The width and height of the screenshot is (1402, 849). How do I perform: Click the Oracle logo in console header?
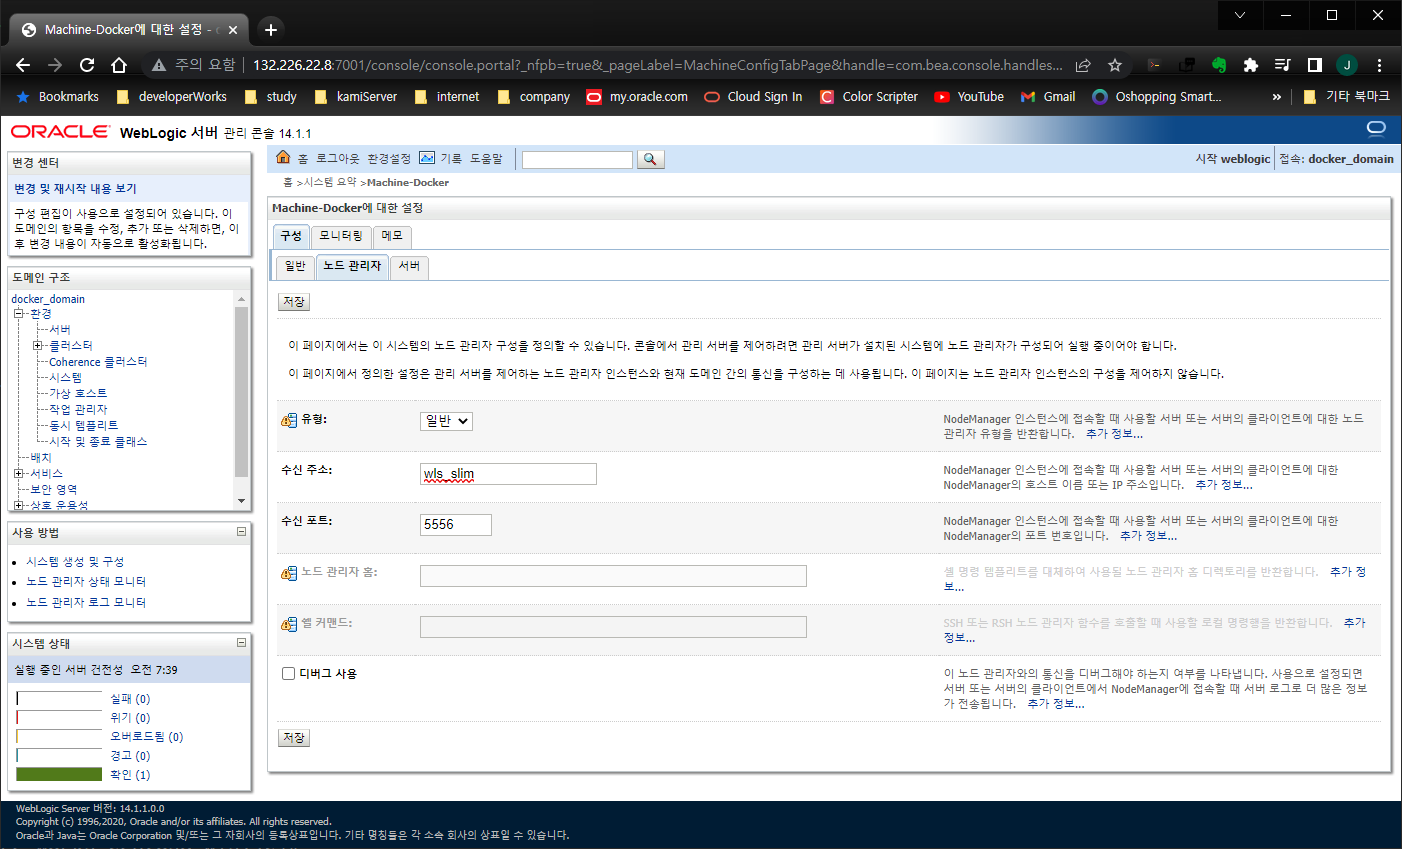[60, 132]
